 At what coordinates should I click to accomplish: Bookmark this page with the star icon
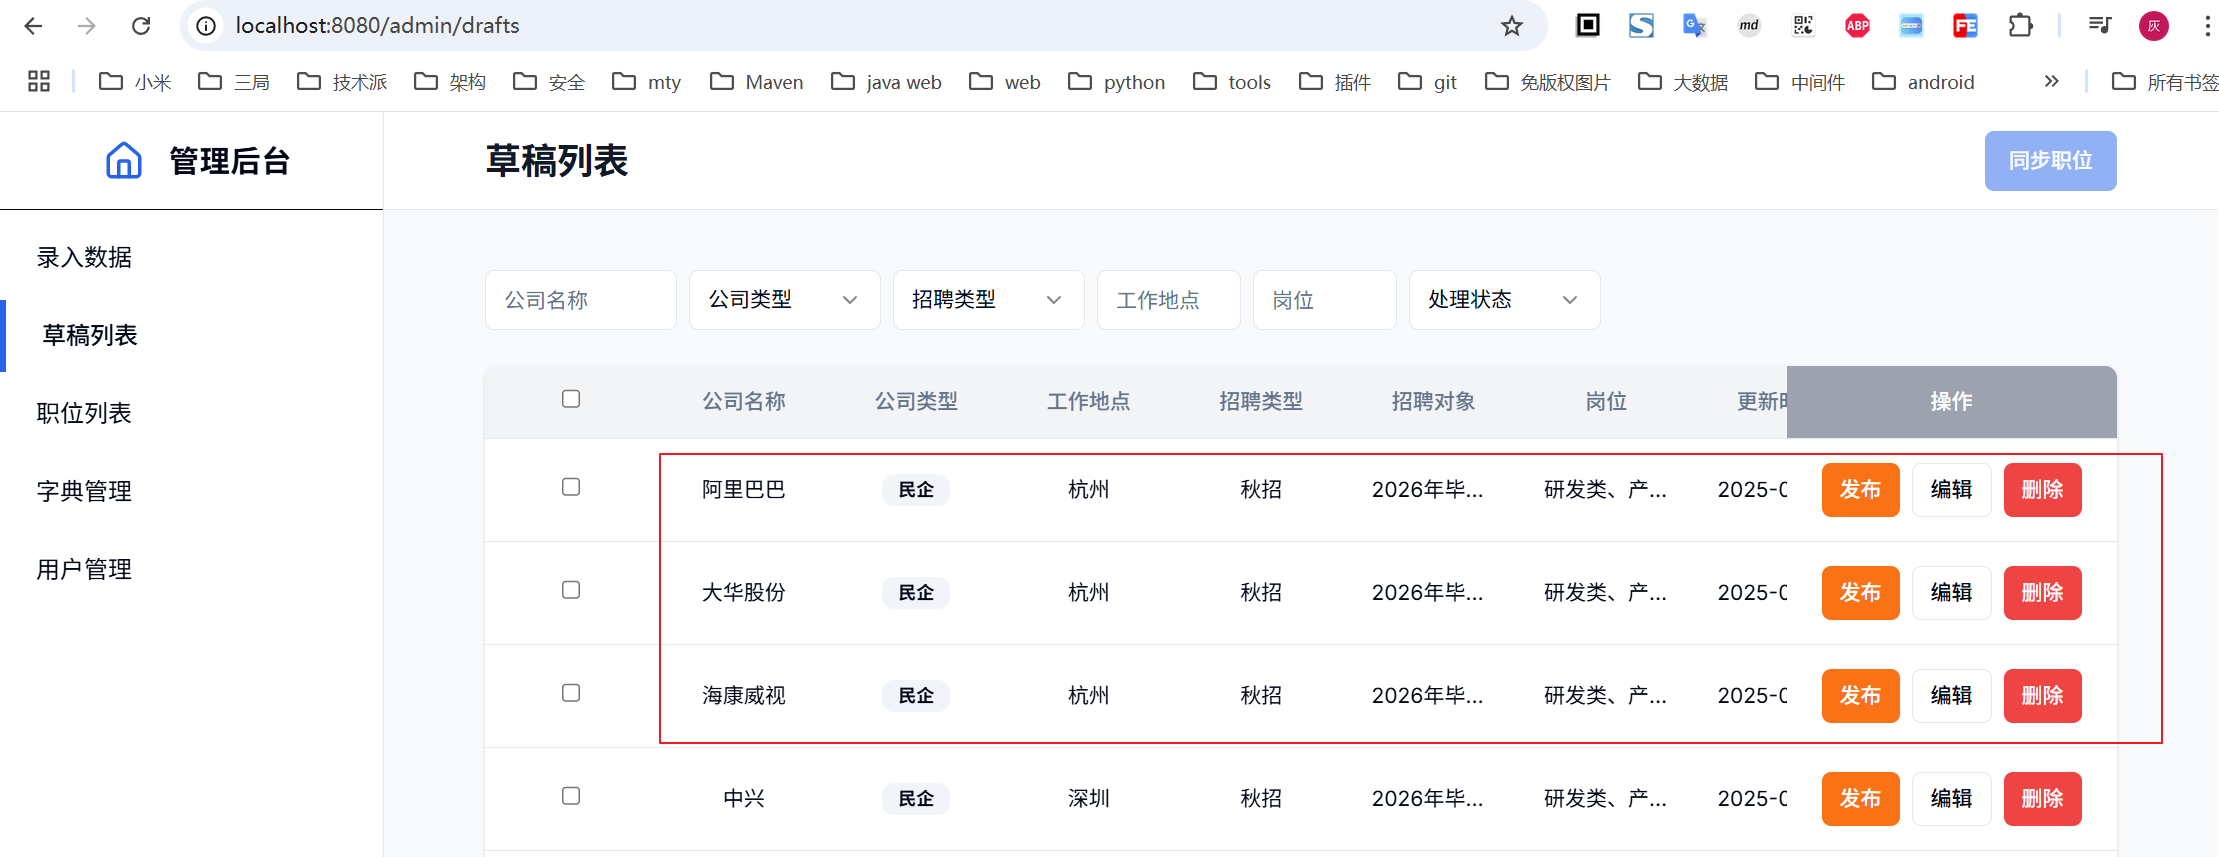click(1511, 26)
